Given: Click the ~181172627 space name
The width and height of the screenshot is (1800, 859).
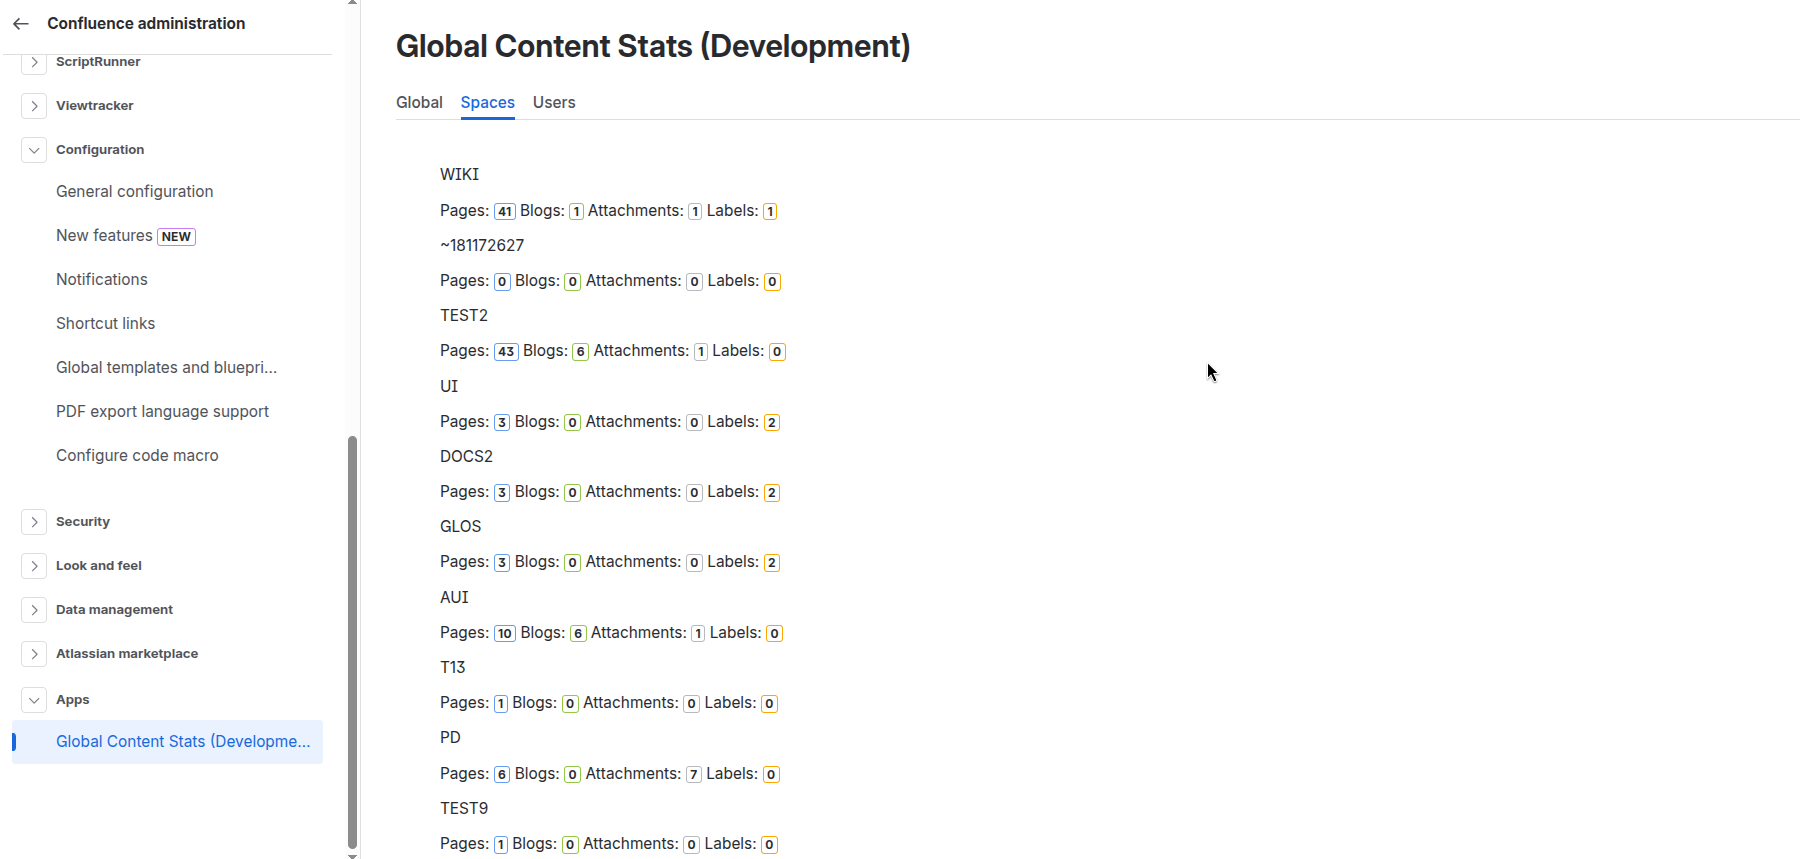Looking at the screenshot, I should pyautogui.click(x=482, y=246).
